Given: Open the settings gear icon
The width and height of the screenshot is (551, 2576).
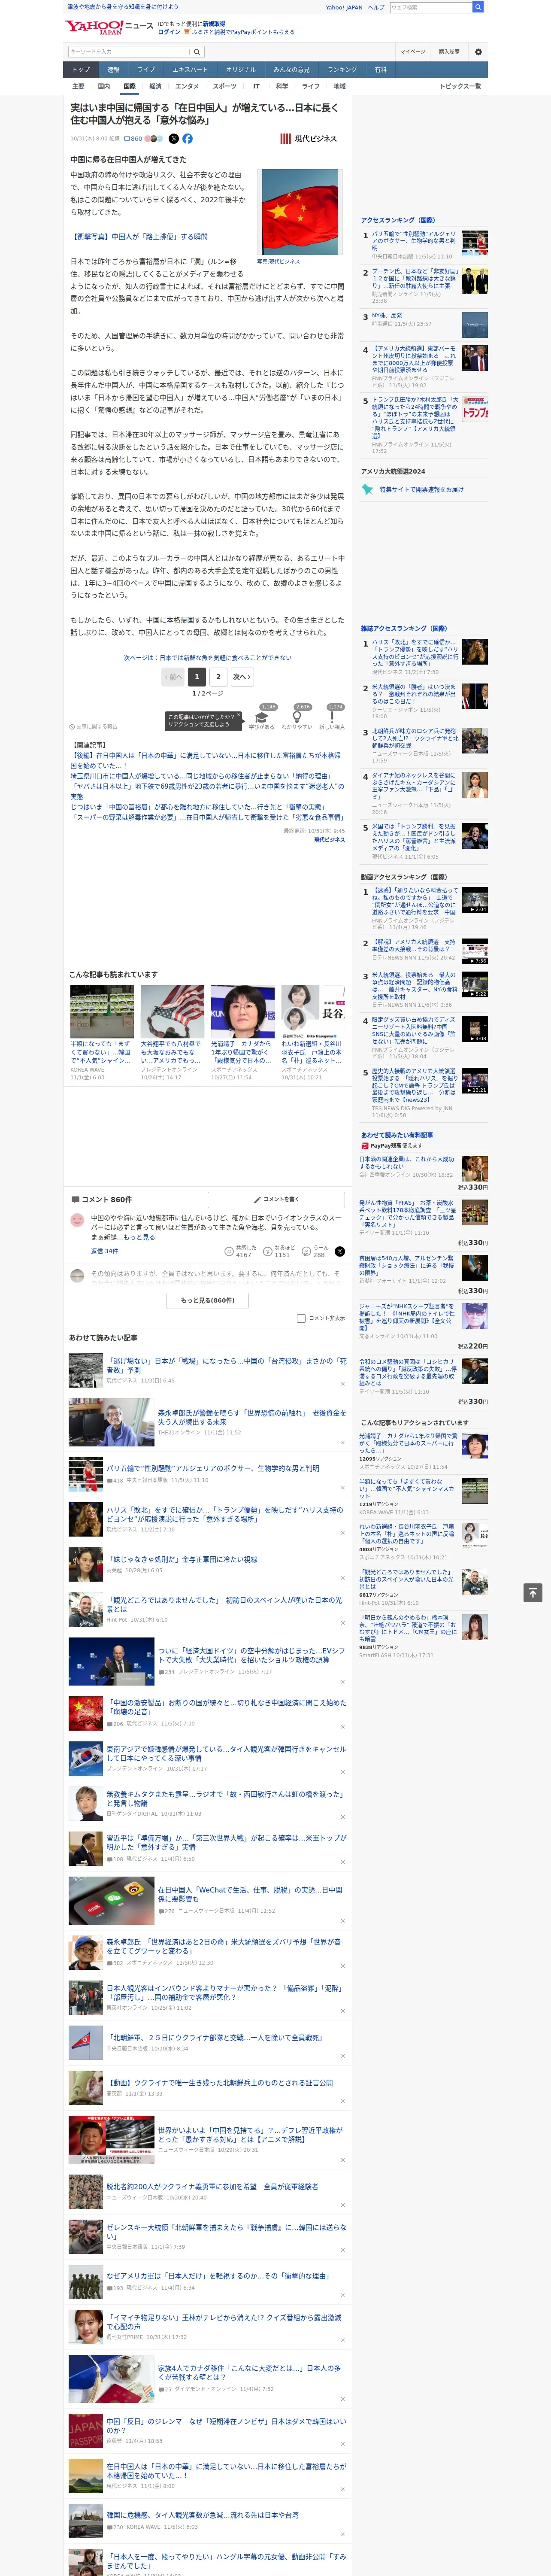Looking at the screenshot, I should coord(478,52).
